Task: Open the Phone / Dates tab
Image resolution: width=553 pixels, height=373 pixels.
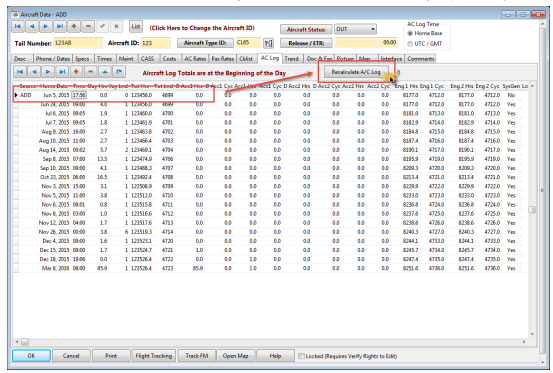Action: click(53, 59)
